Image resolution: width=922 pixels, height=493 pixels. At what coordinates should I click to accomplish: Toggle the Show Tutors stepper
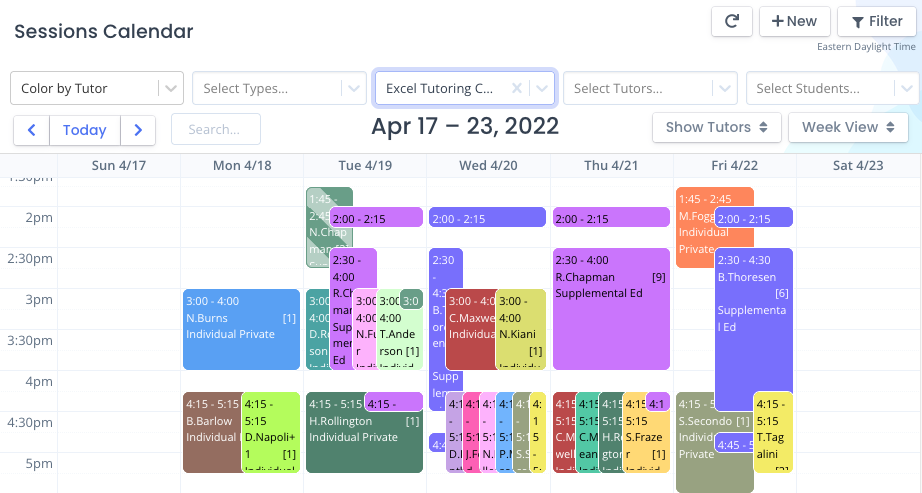[x=716, y=127]
